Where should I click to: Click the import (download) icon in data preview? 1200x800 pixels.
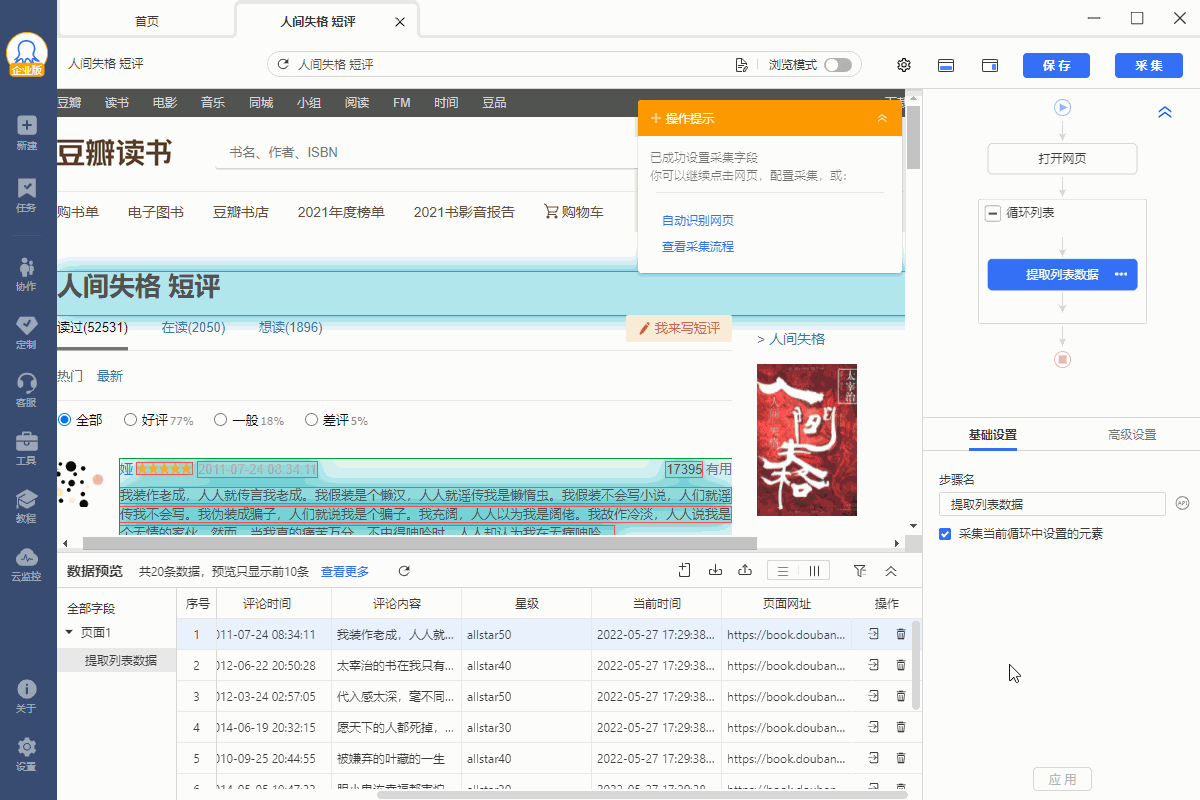click(x=715, y=570)
